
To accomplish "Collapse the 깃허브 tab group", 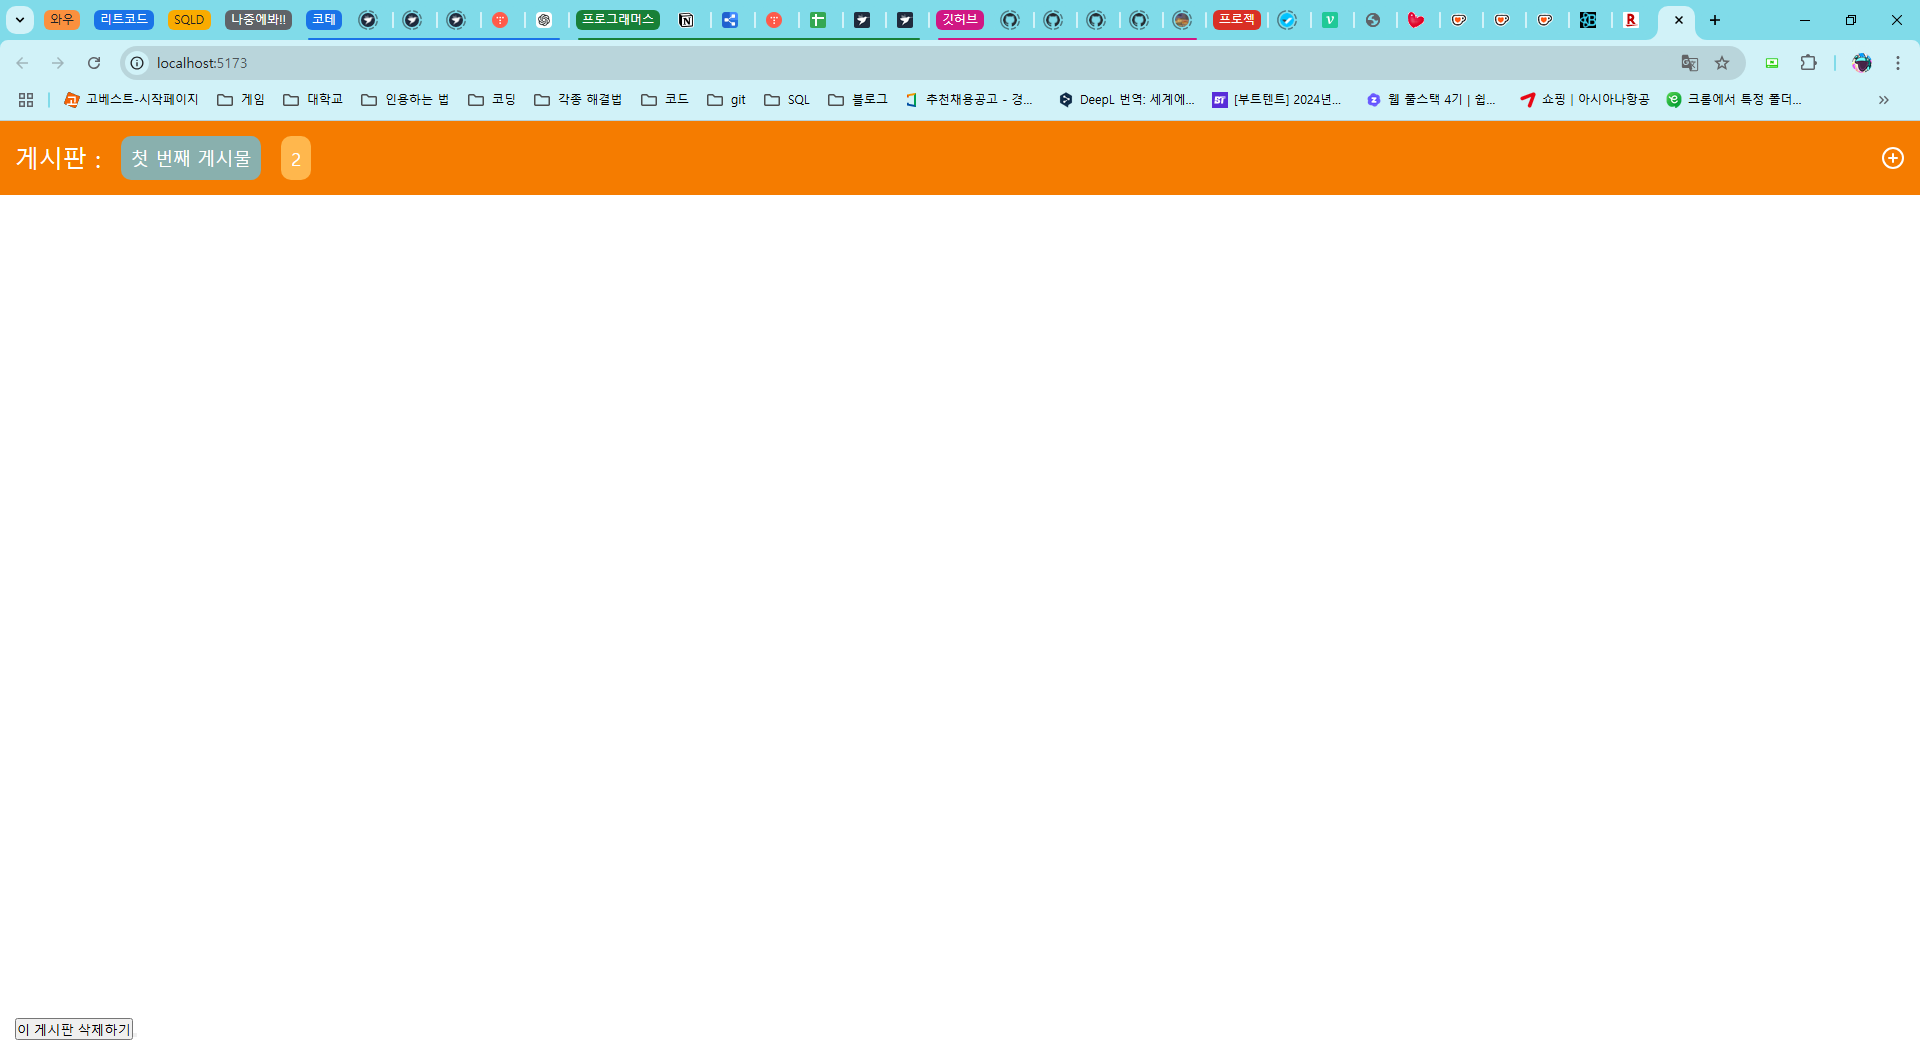I will 960,20.
